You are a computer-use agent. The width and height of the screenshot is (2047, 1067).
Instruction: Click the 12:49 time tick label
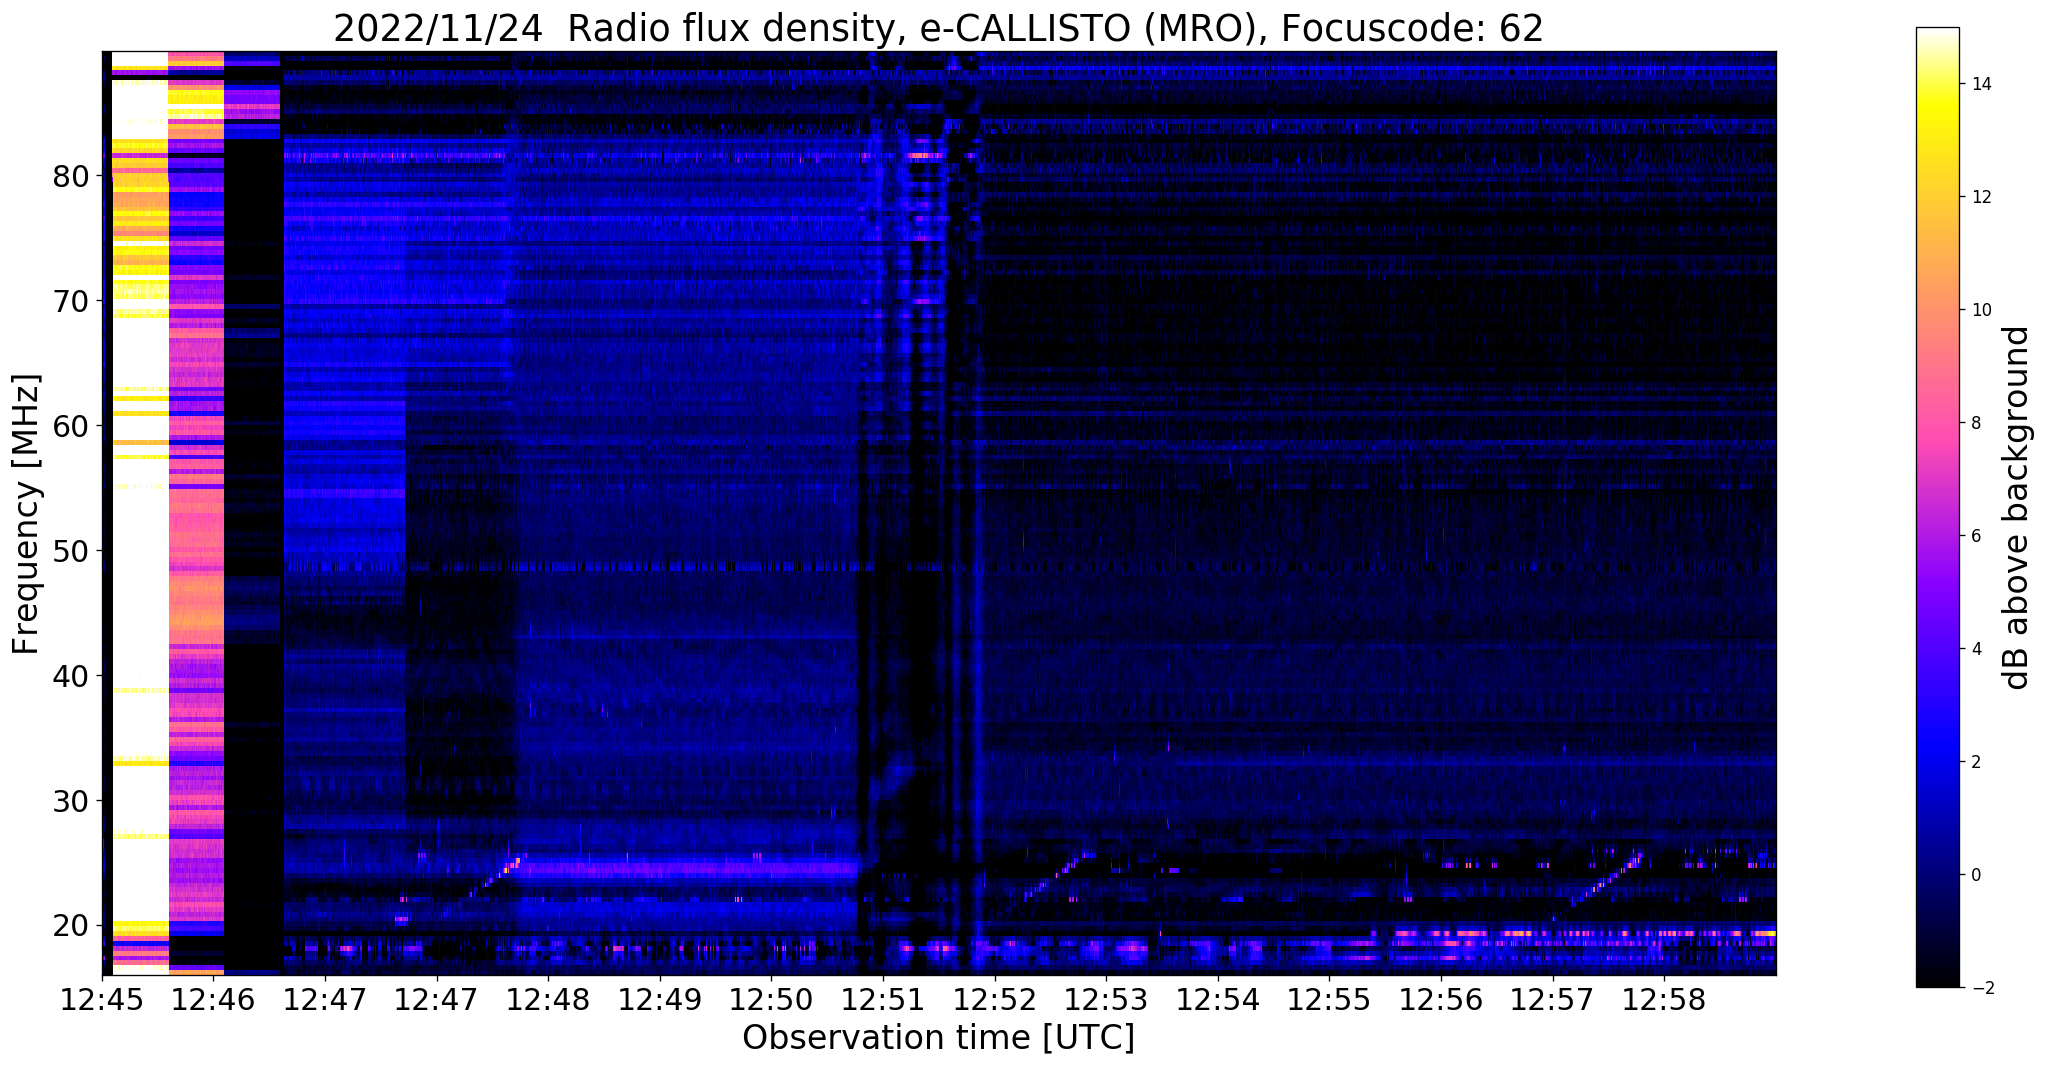(659, 1000)
